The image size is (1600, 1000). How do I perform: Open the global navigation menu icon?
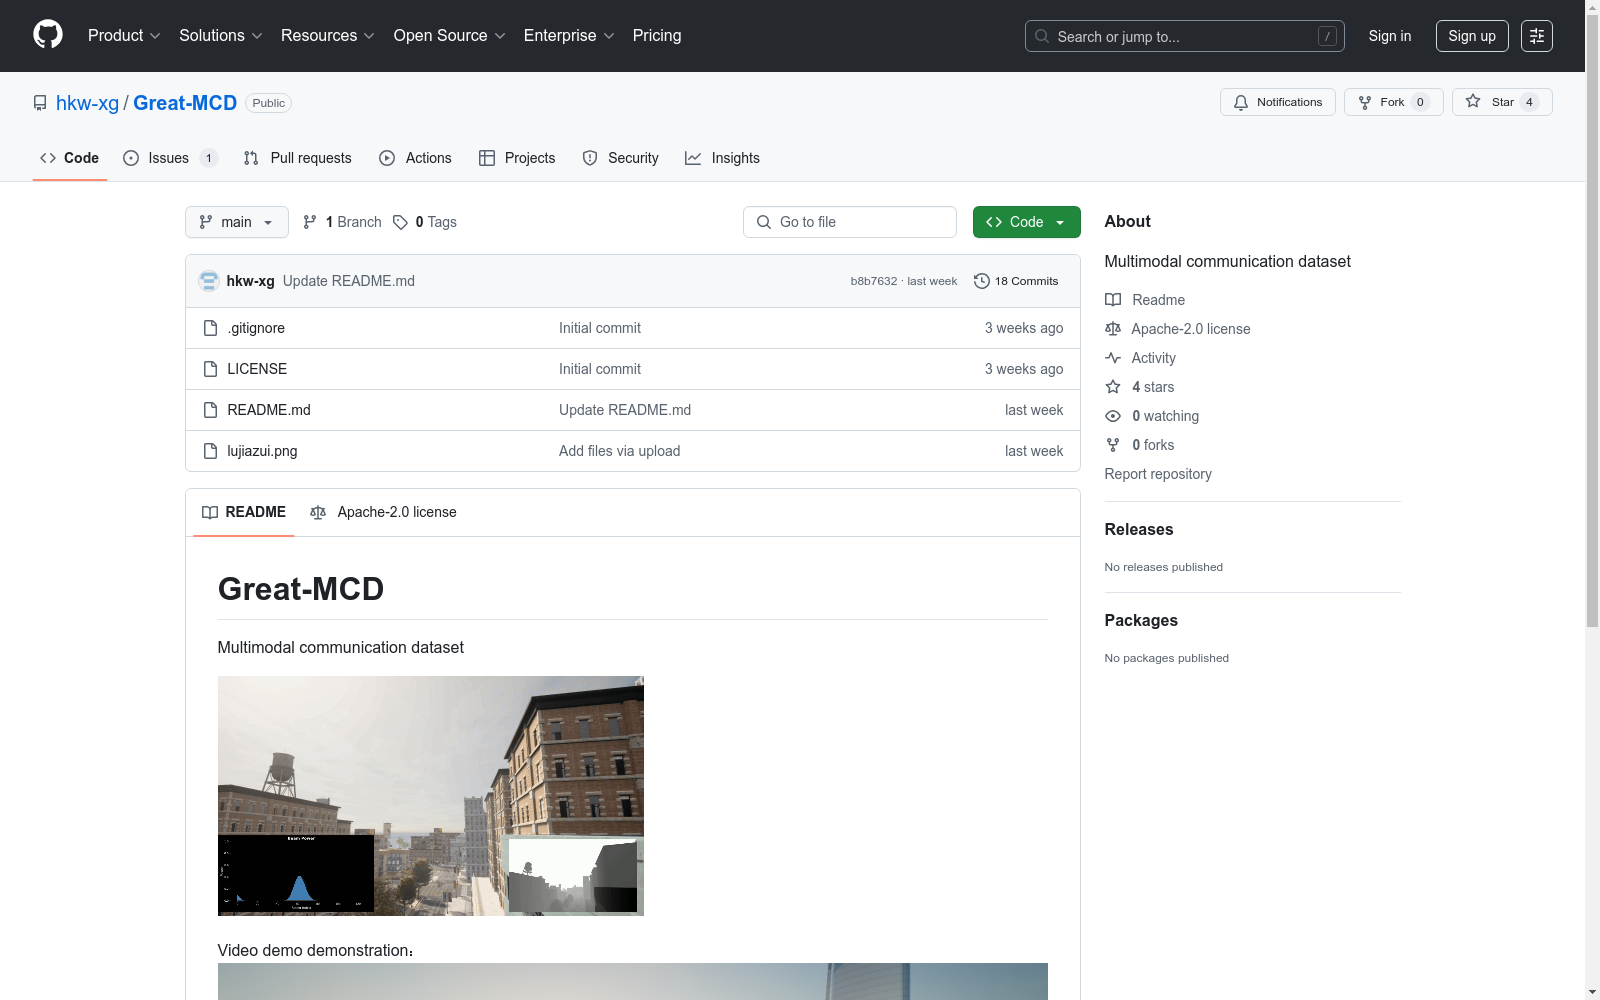(1537, 36)
